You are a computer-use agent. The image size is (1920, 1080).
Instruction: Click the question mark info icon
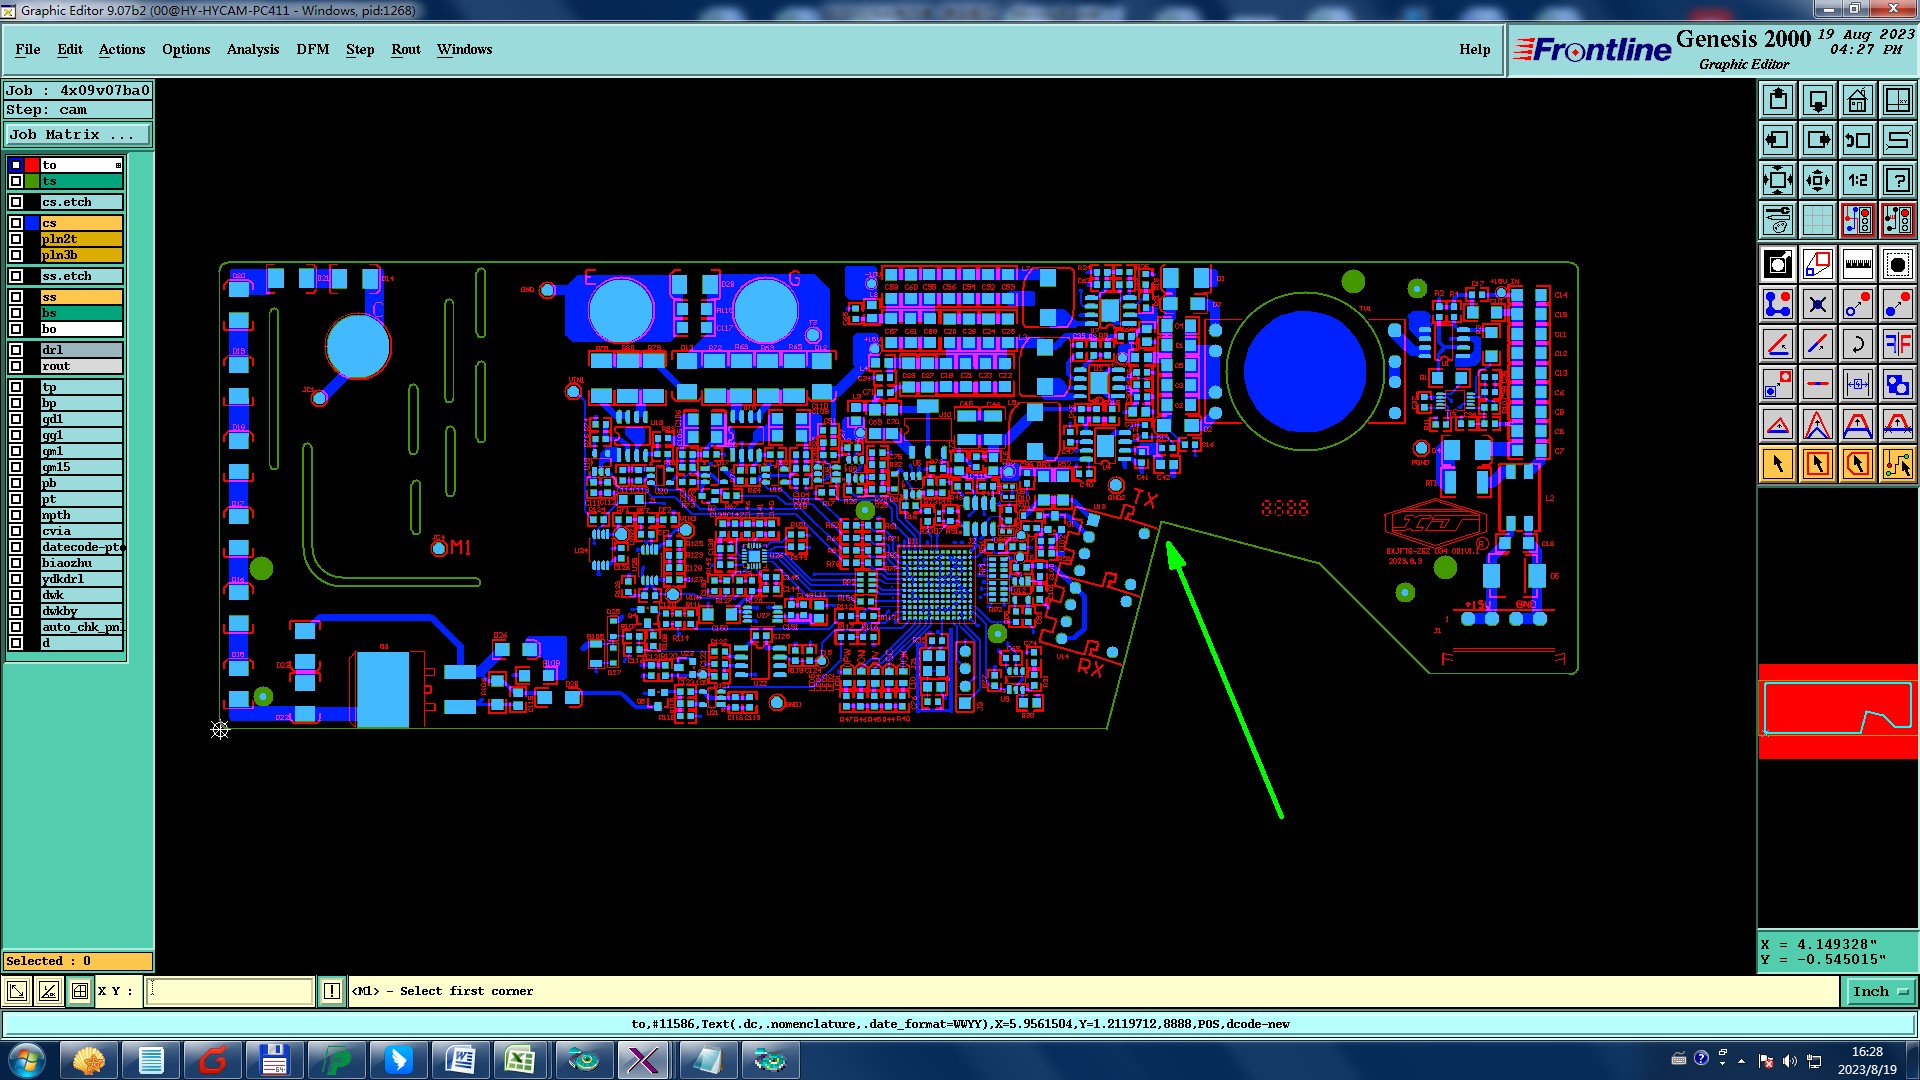coord(1898,180)
